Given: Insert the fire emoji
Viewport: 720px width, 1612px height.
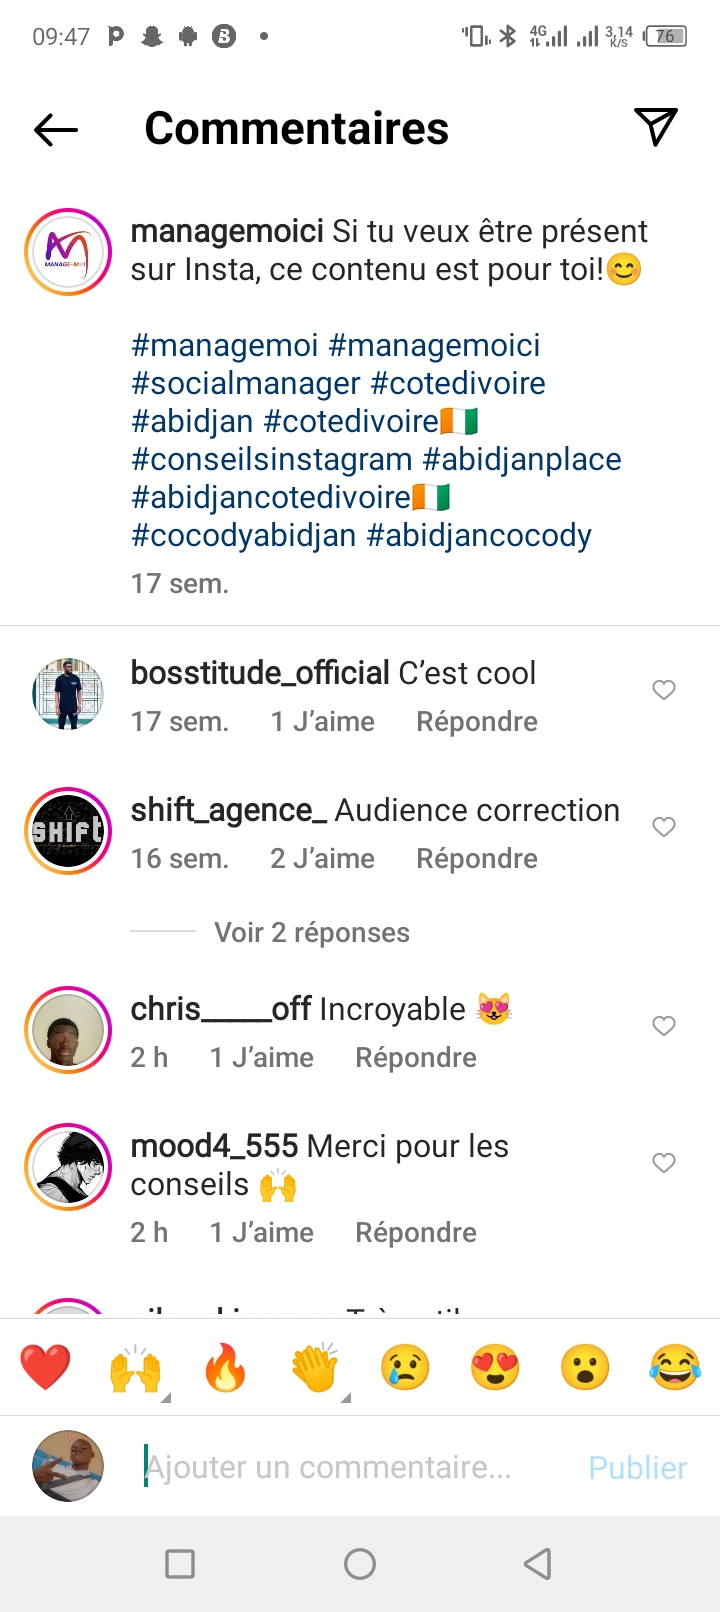Looking at the screenshot, I should tap(225, 1367).
